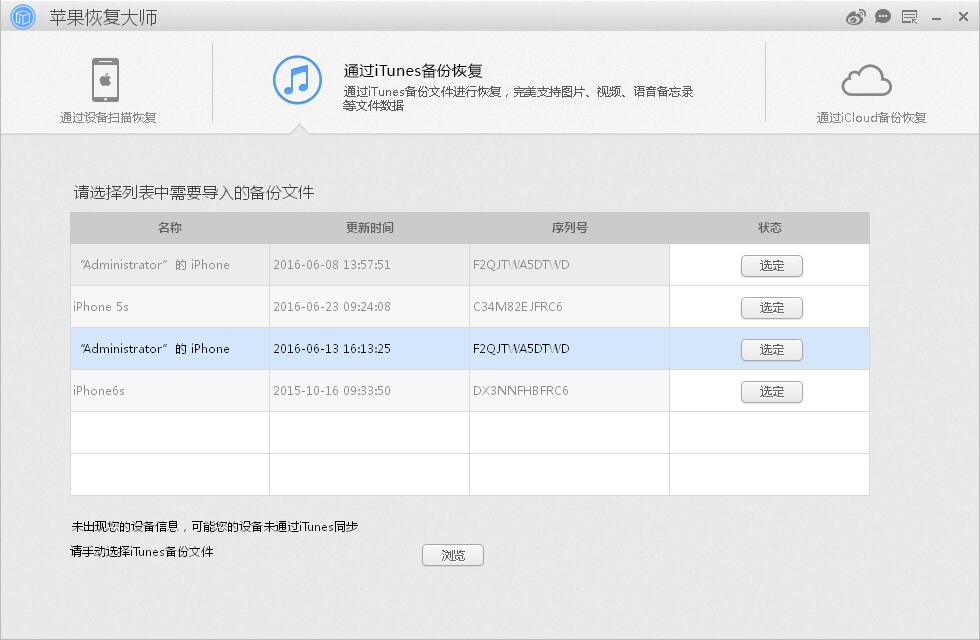Click the 名称 column header
This screenshot has width=980, height=640.
(168, 227)
